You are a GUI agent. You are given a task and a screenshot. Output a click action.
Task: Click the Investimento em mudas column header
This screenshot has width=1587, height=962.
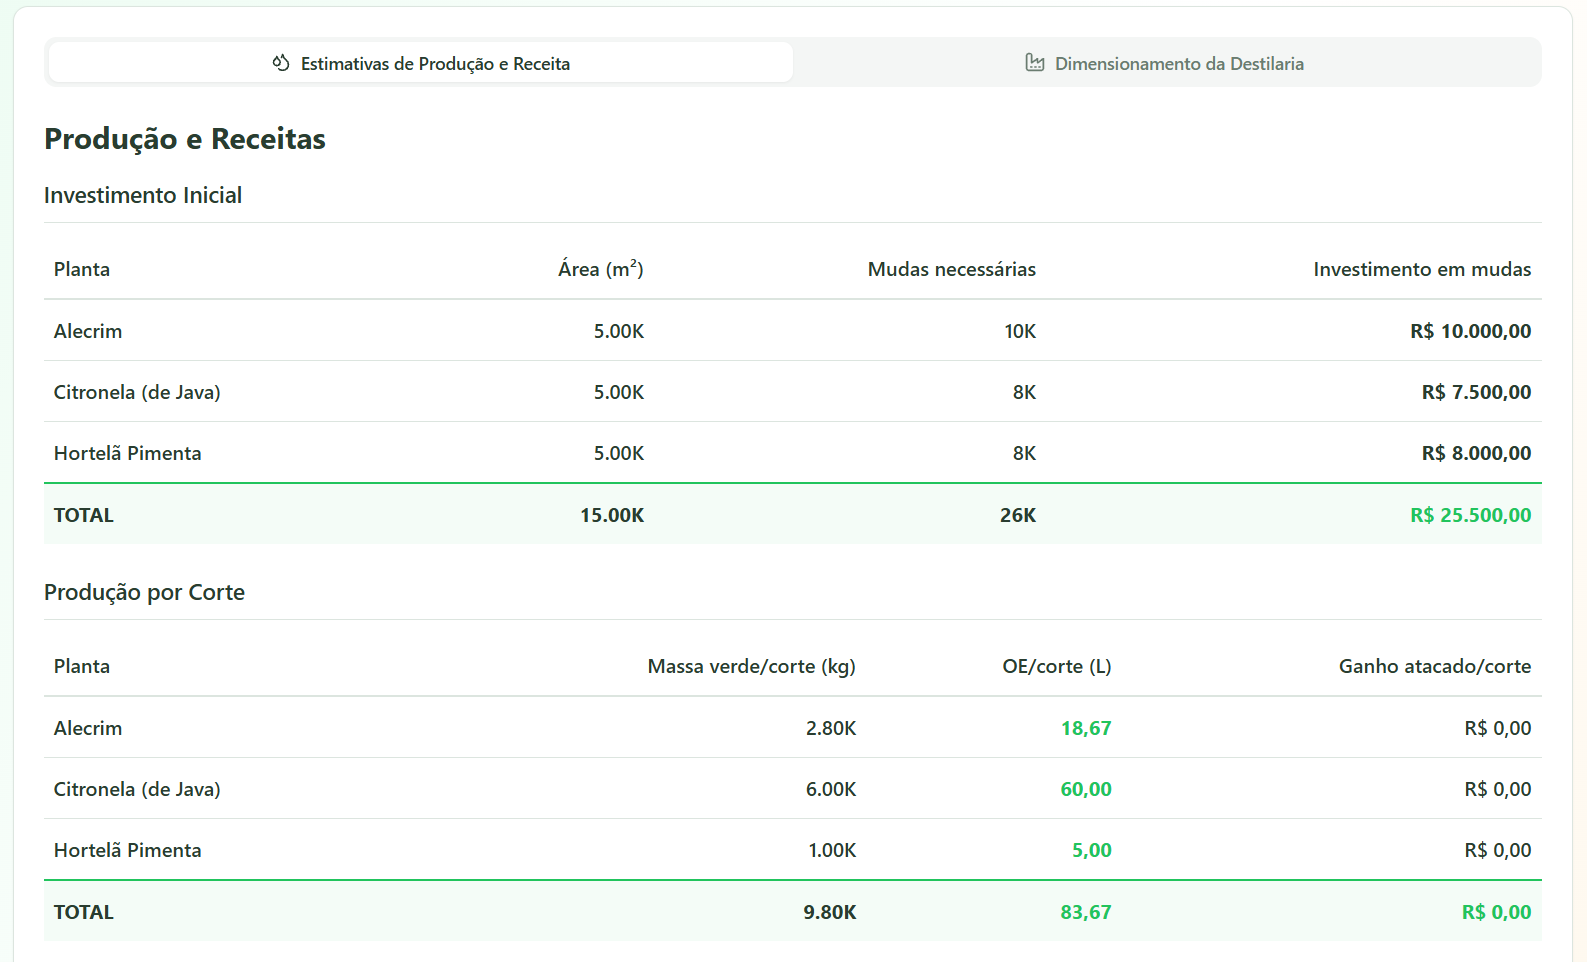(x=1422, y=269)
